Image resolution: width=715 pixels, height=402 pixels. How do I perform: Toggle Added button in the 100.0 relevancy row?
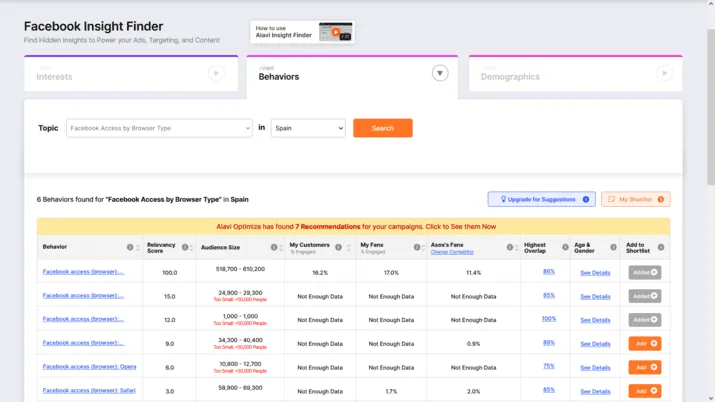click(x=645, y=272)
